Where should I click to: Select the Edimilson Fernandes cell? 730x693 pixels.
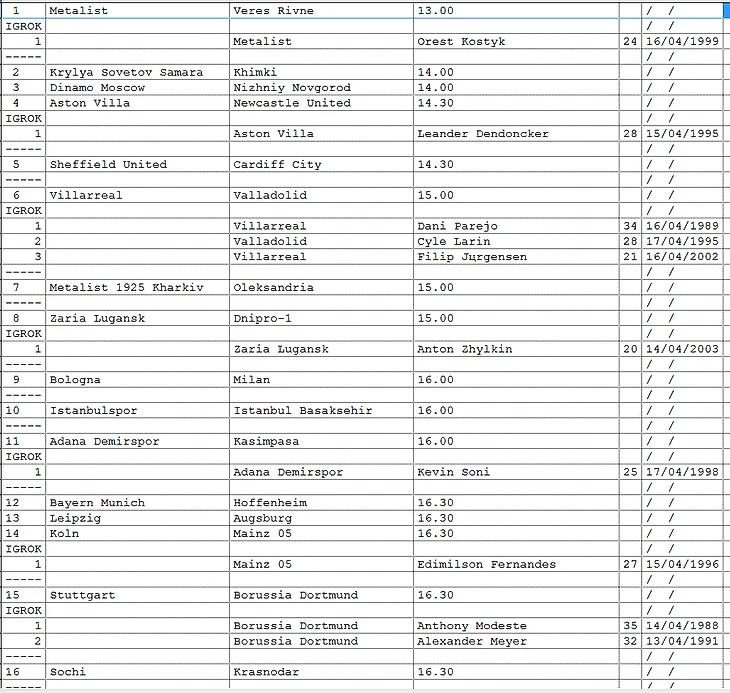[x=516, y=564]
